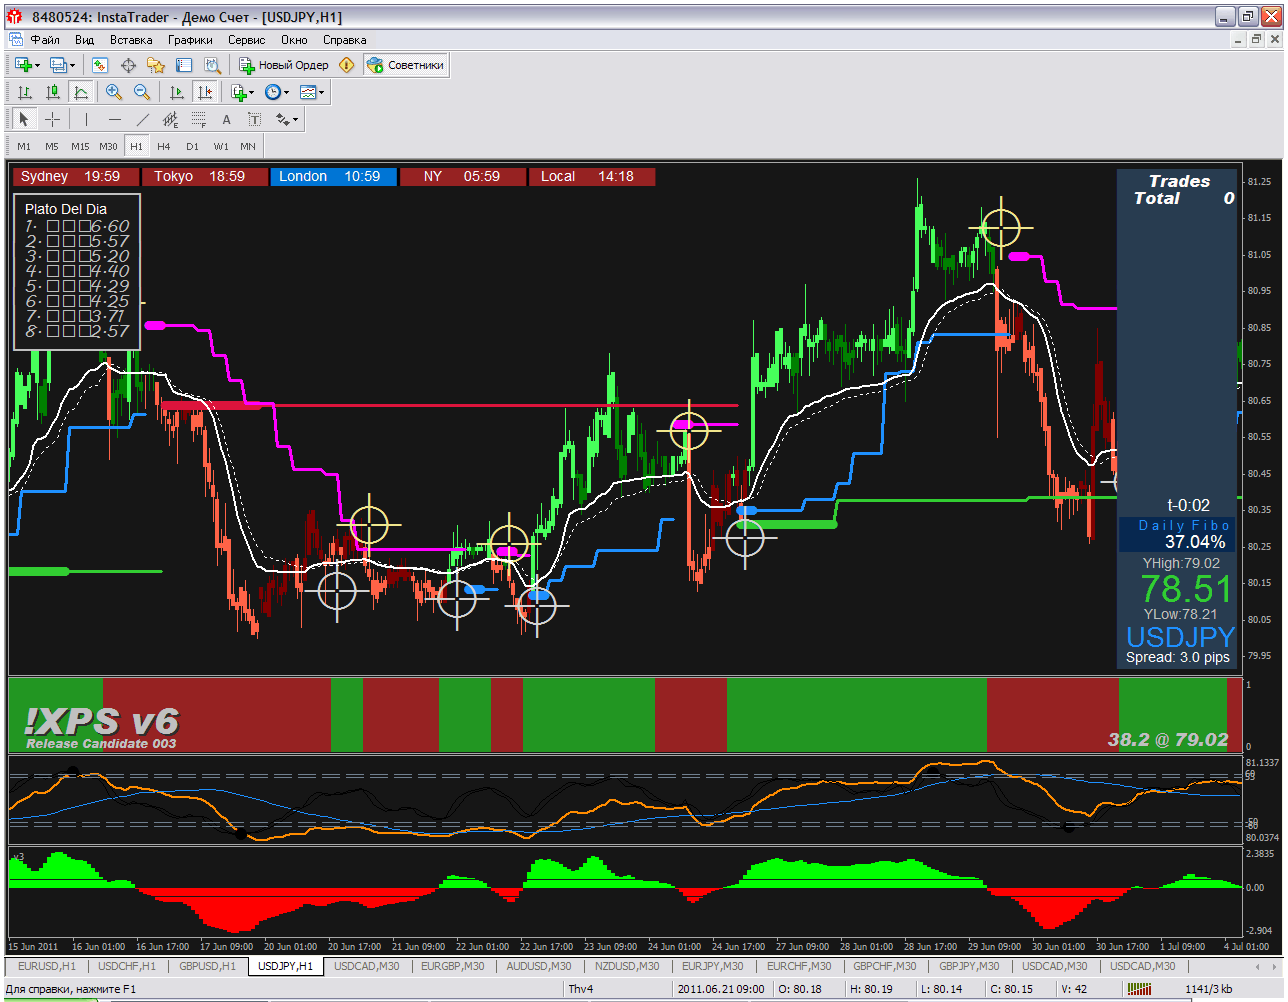This screenshot has width=1288, height=1002.
Task: Zoom in on the chart
Action: point(114,92)
